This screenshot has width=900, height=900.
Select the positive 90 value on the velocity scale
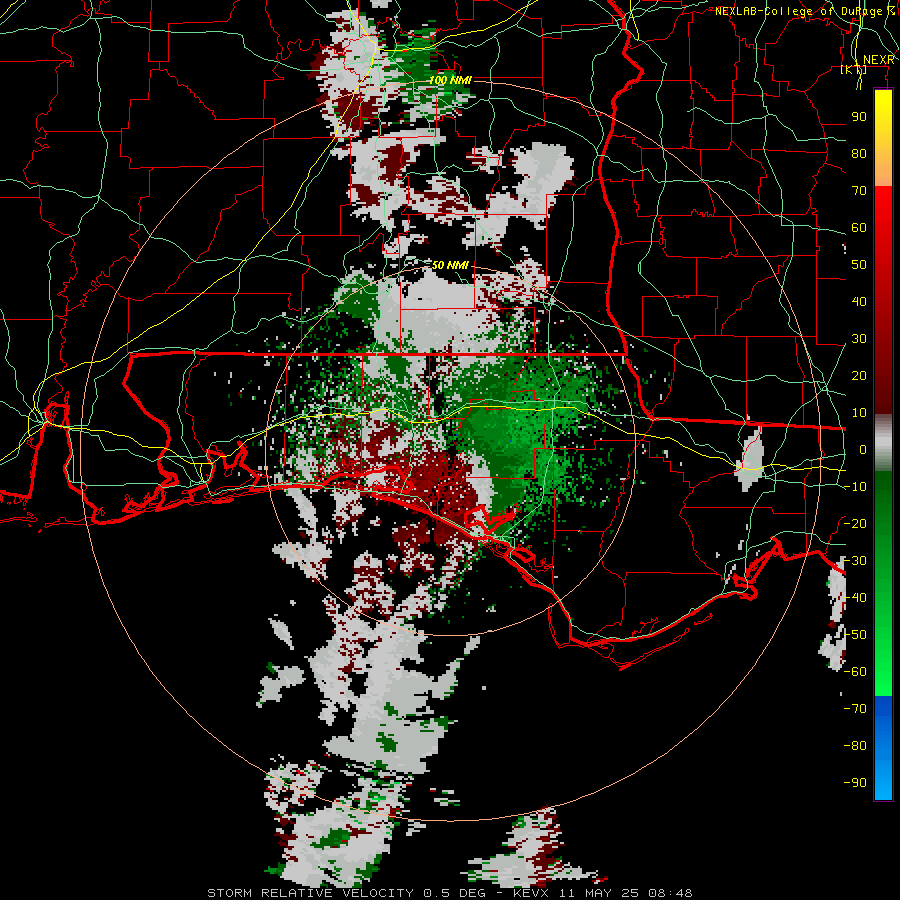click(859, 117)
